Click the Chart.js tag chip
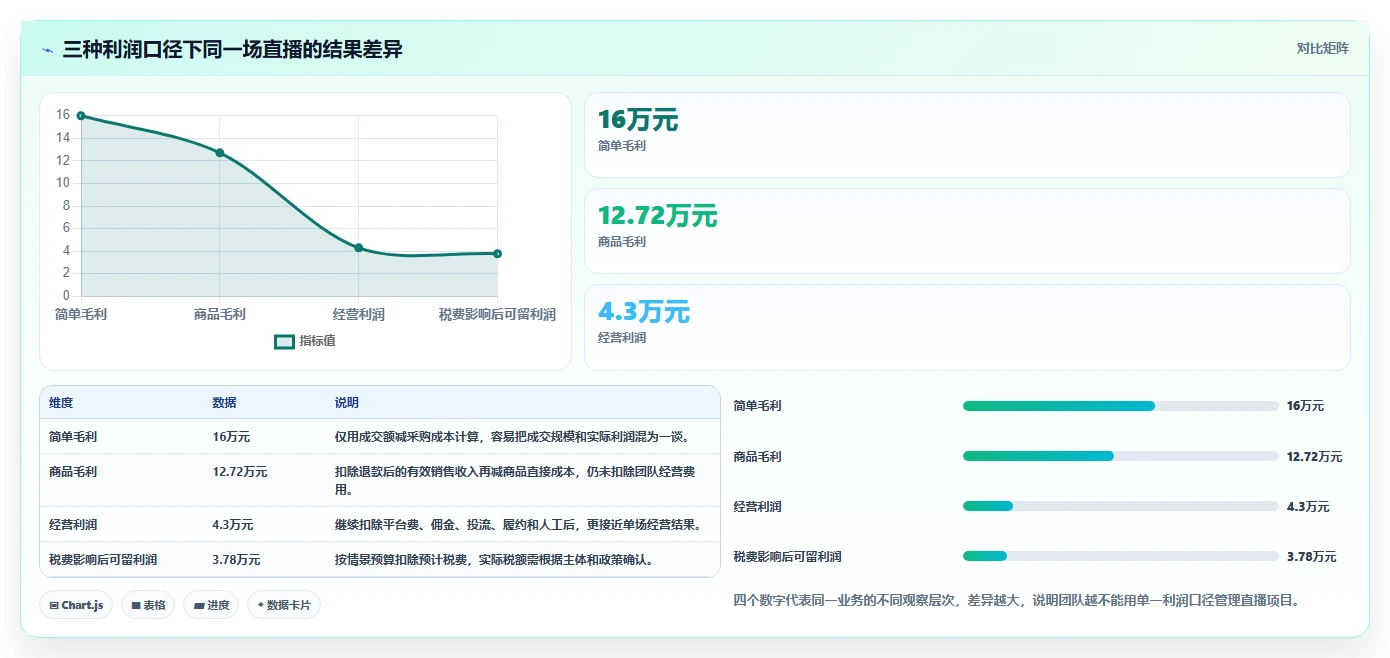 pyautogui.click(x=76, y=605)
